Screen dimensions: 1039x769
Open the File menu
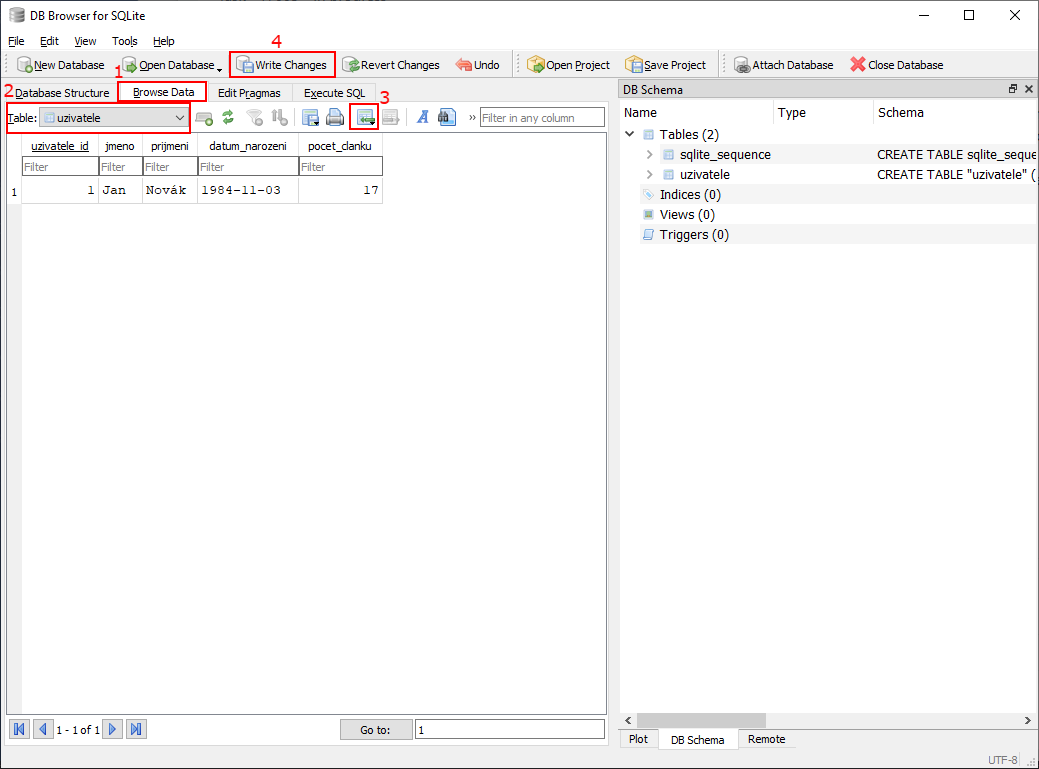16,41
